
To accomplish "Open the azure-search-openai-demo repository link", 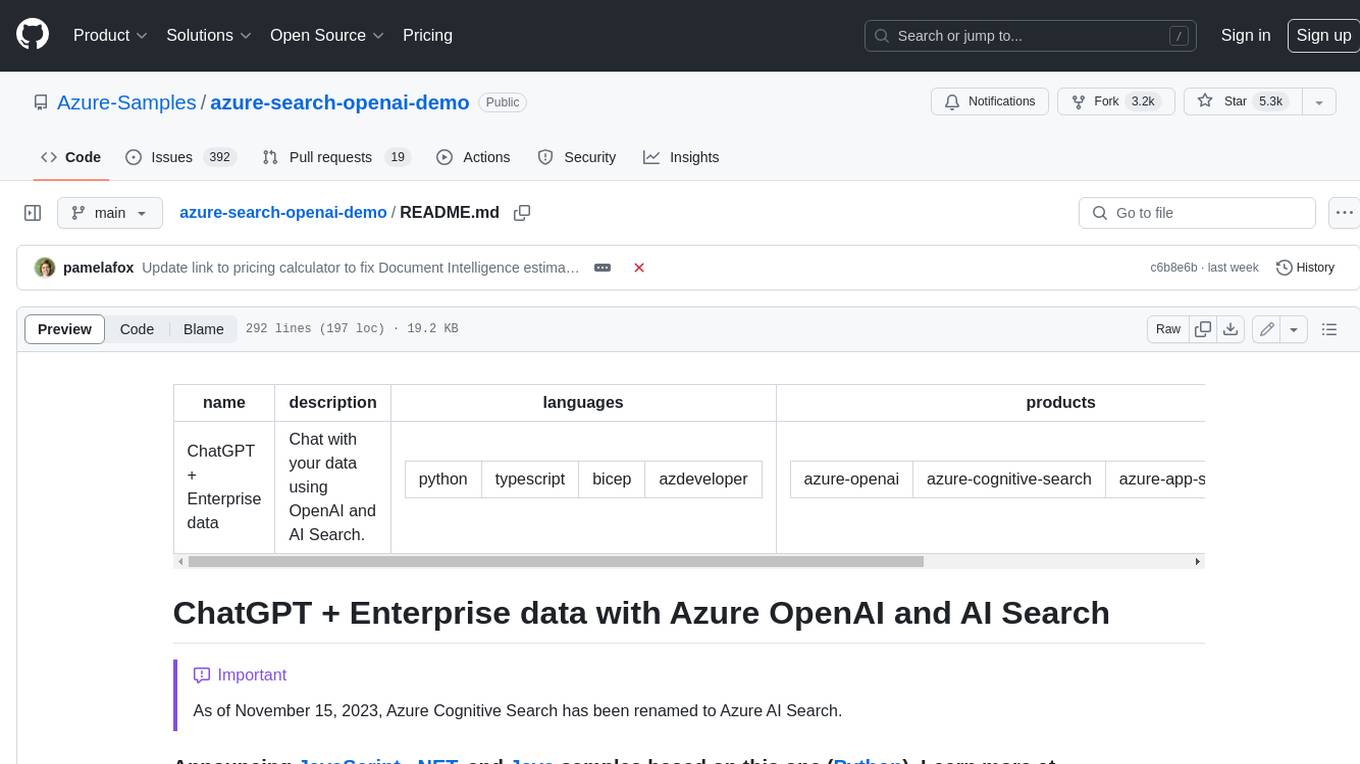I will tap(339, 102).
